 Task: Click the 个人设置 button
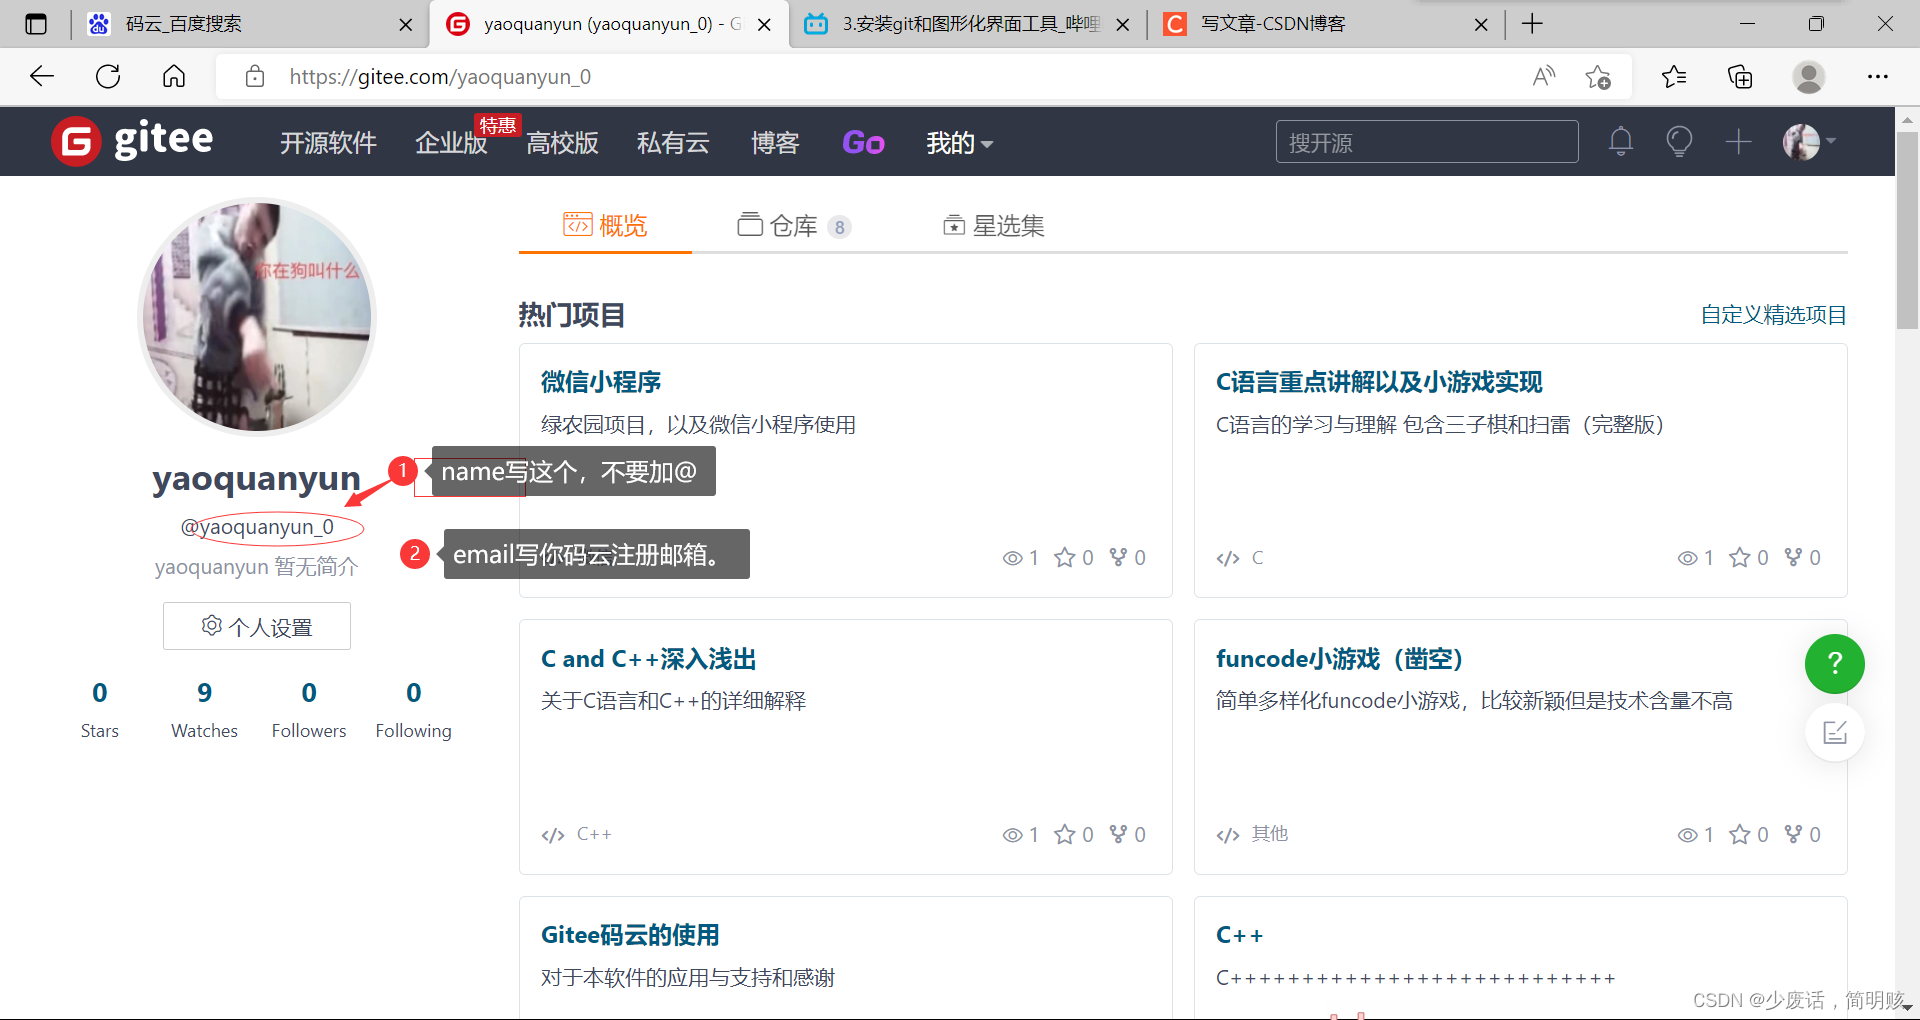(x=257, y=627)
